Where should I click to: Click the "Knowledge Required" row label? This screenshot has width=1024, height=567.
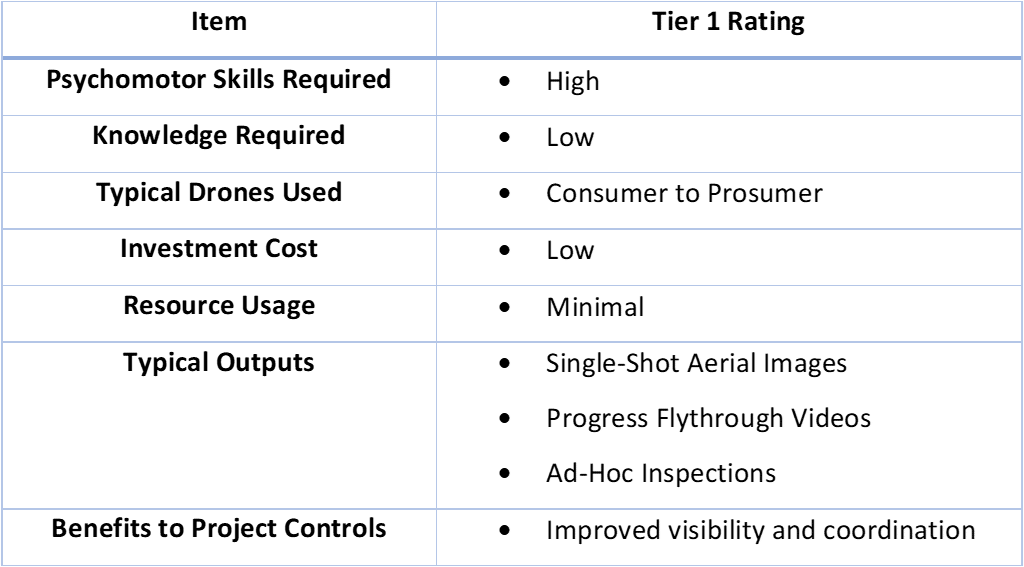pyautogui.click(x=218, y=136)
